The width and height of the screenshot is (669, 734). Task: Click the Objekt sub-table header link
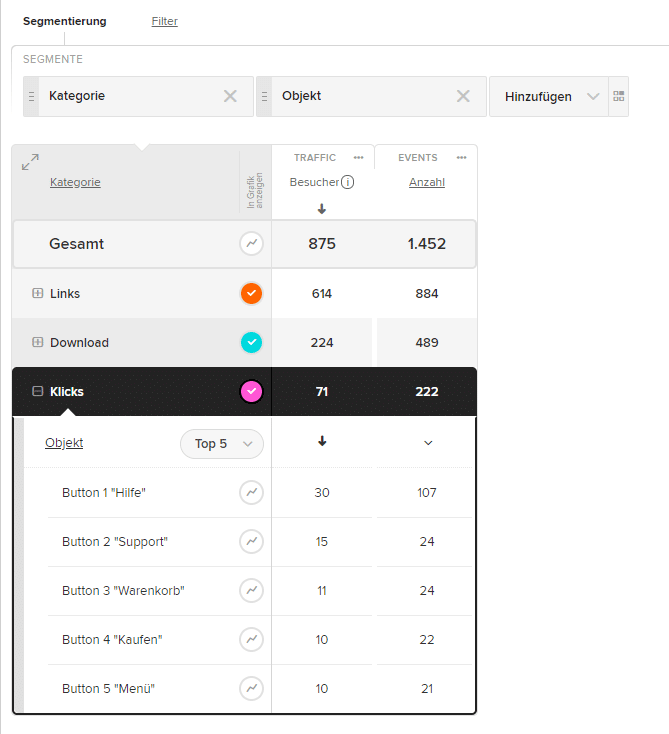click(64, 443)
